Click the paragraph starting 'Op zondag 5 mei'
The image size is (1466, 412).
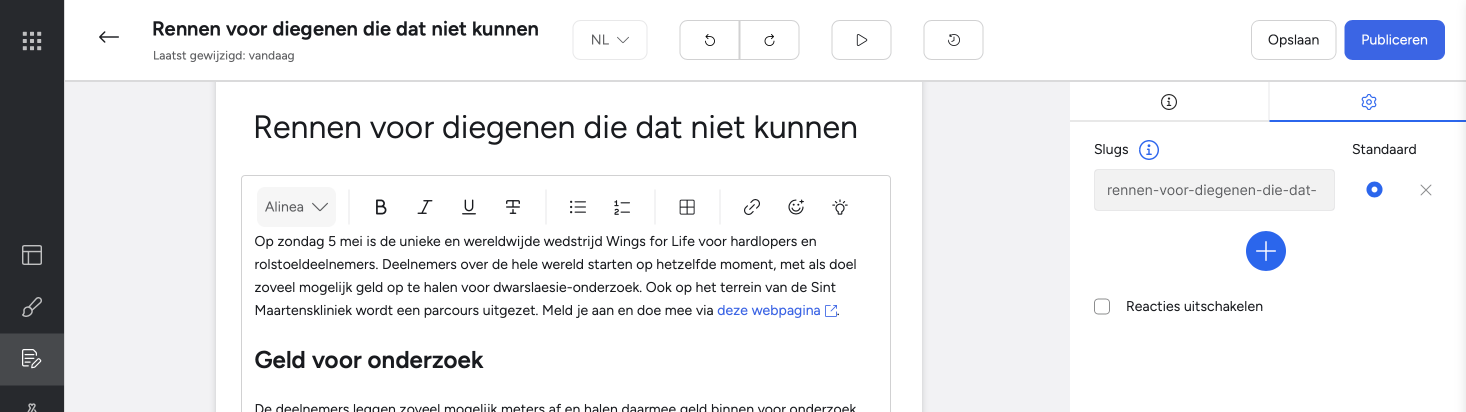pos(555,276)
